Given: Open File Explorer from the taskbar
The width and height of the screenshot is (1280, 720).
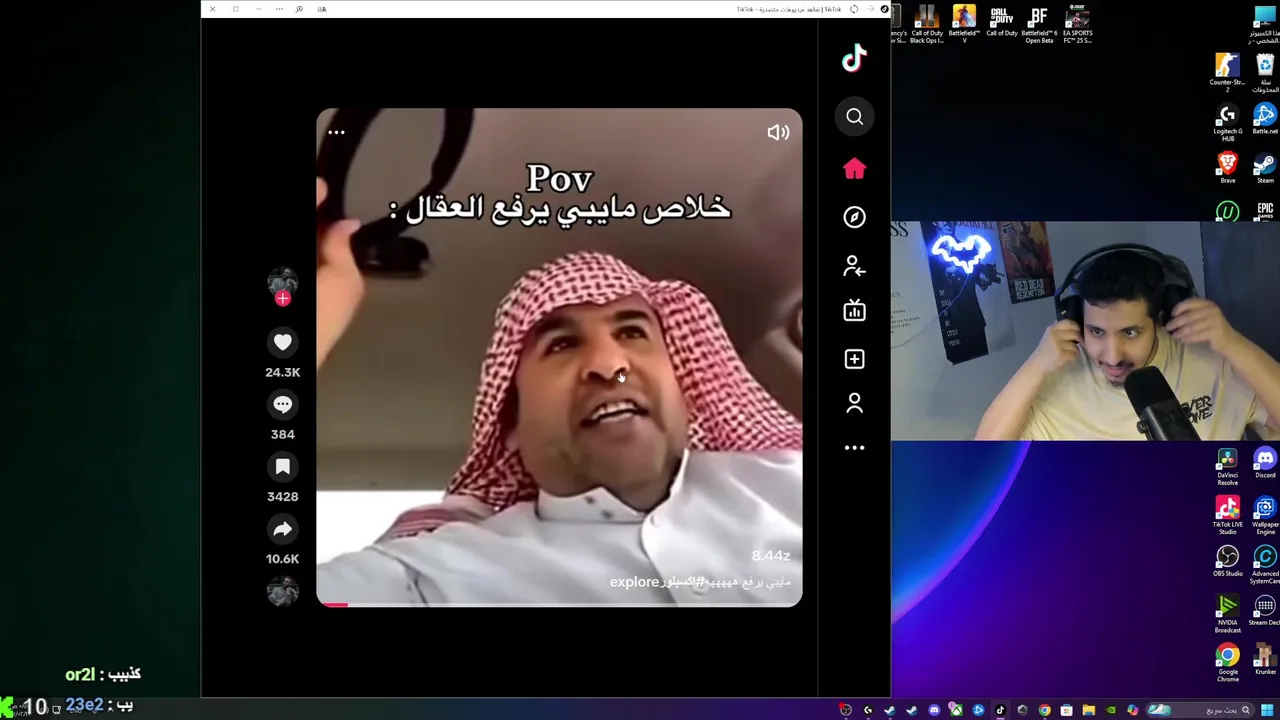Looking at the screenshot, I should [x=1089, y=710].
